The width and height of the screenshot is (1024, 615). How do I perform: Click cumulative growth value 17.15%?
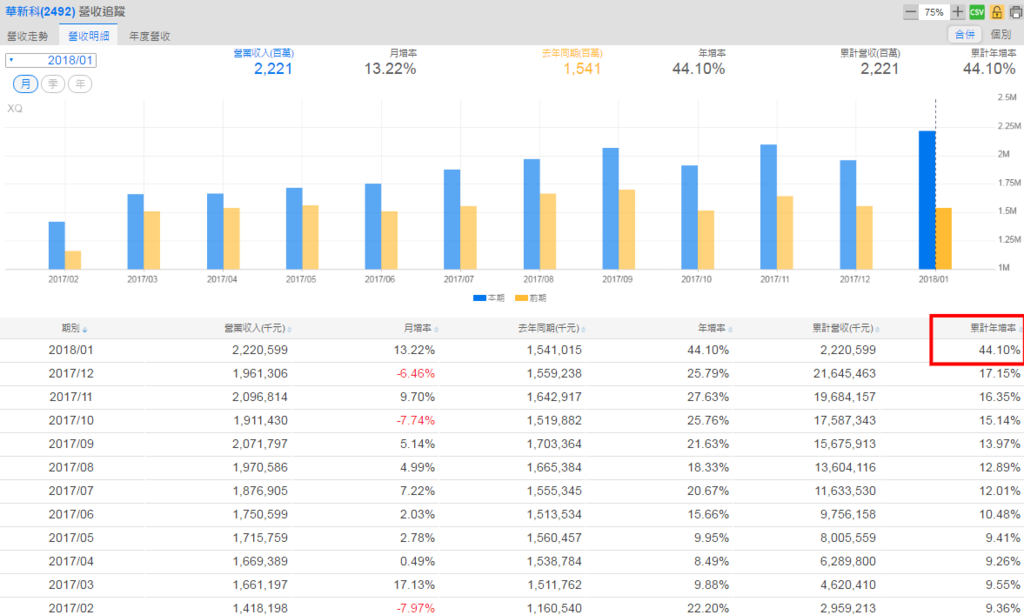pos(999,373)
